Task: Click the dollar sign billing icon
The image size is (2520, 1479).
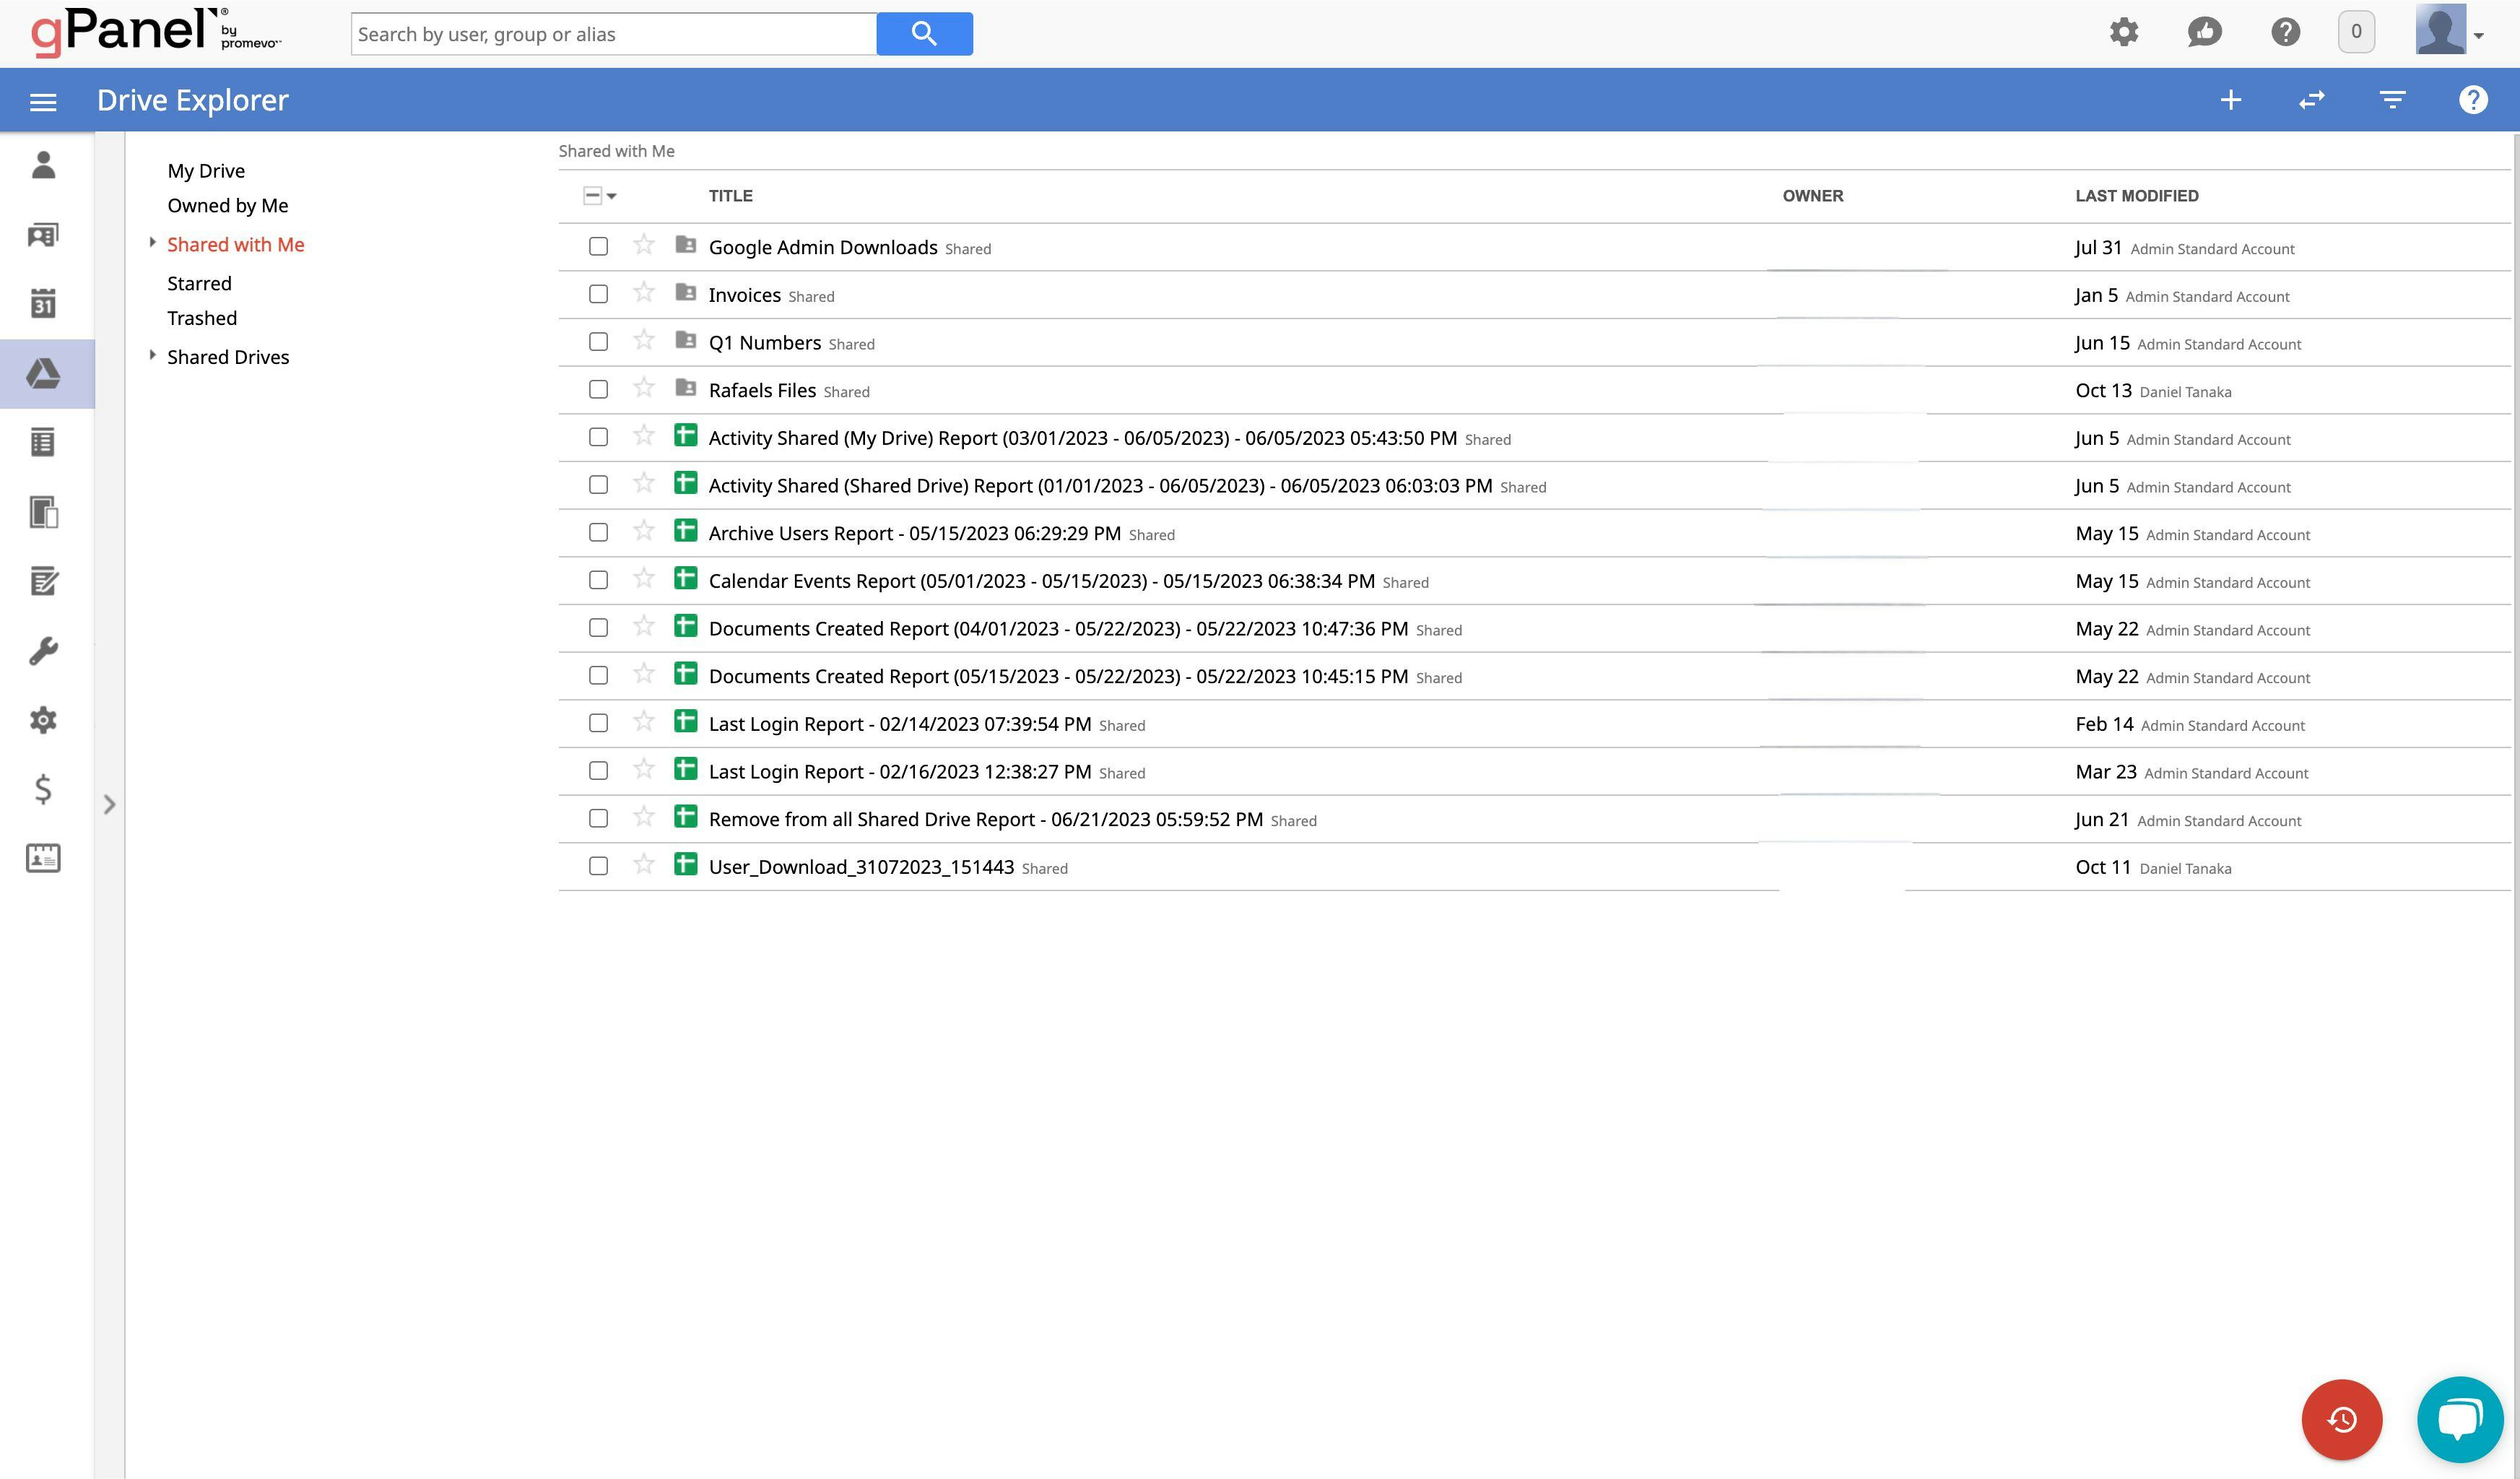Action: [43, 789]
